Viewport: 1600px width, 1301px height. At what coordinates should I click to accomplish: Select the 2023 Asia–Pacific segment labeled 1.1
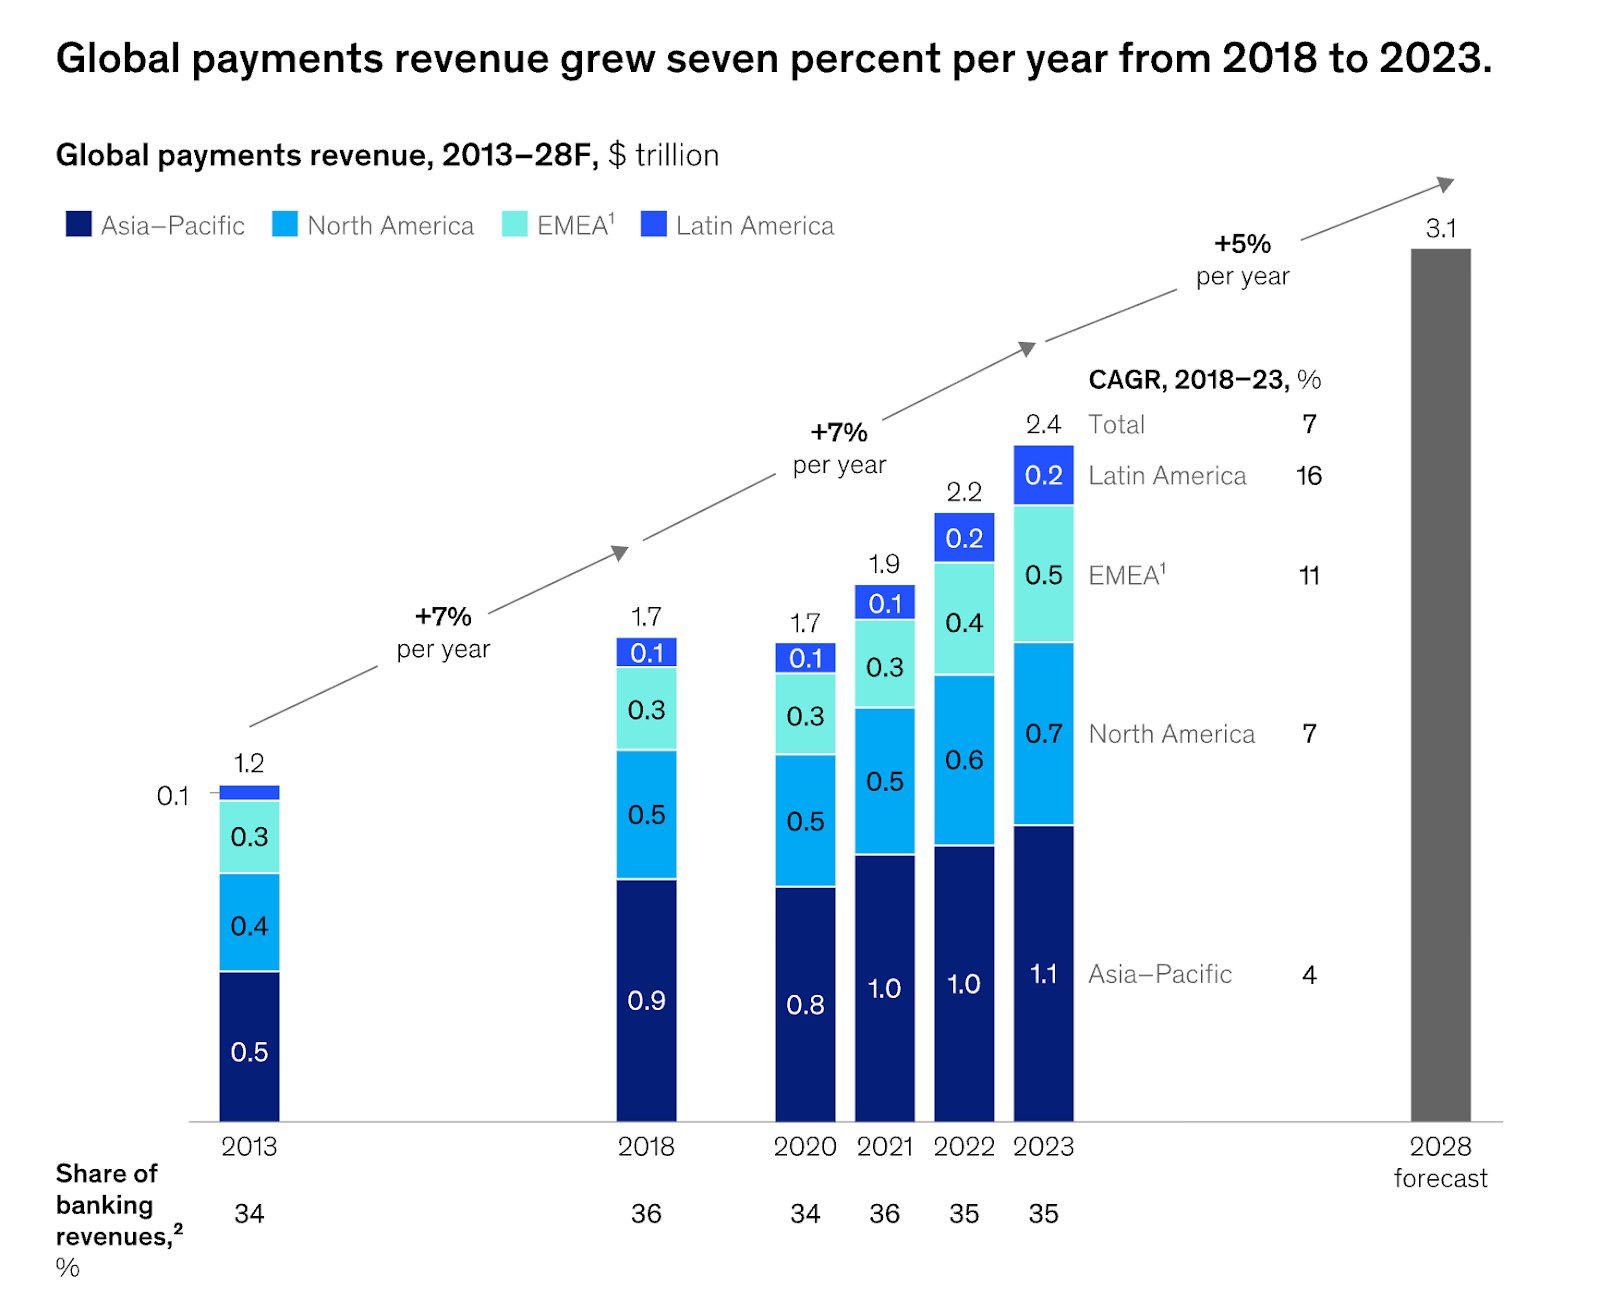[1043, 973]
